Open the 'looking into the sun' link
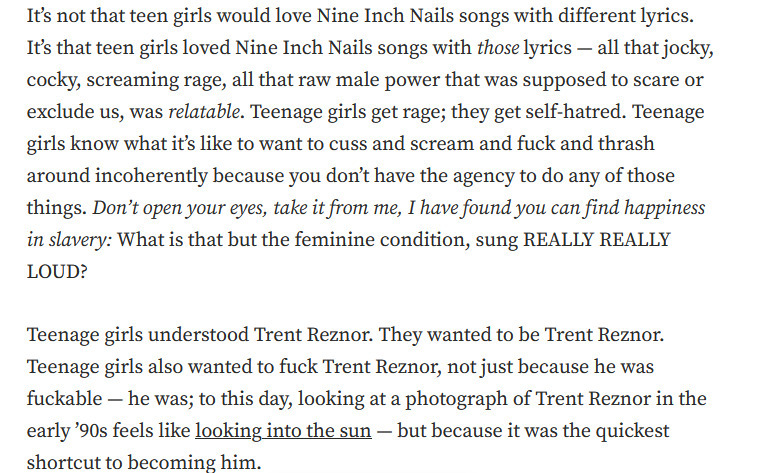 point(283,430)
